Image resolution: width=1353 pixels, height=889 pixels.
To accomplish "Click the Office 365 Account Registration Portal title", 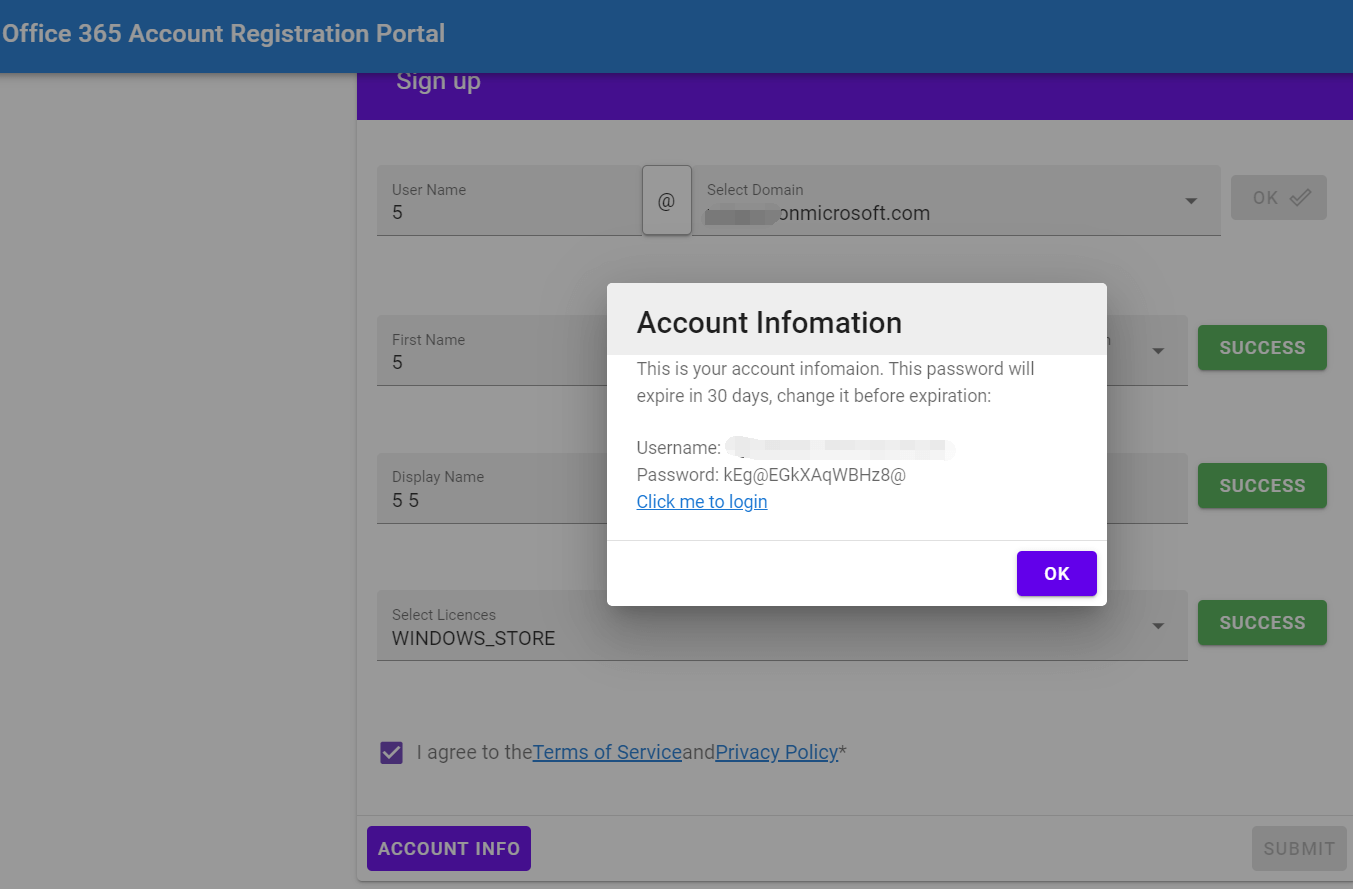I will (x=223, y=33).
